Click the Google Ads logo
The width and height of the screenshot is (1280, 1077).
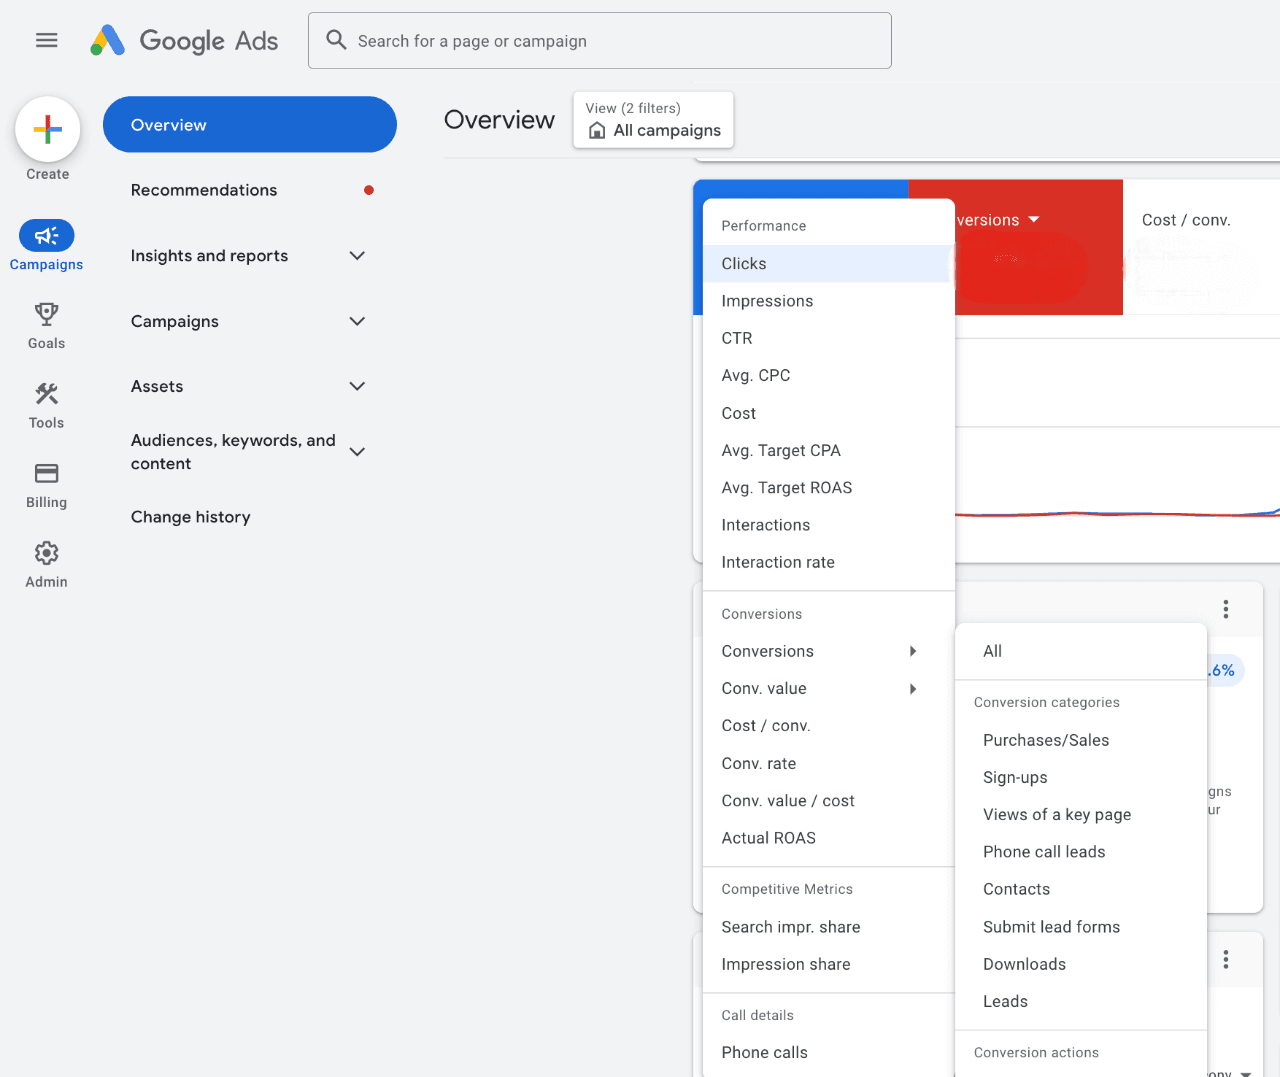click(184, 40)
